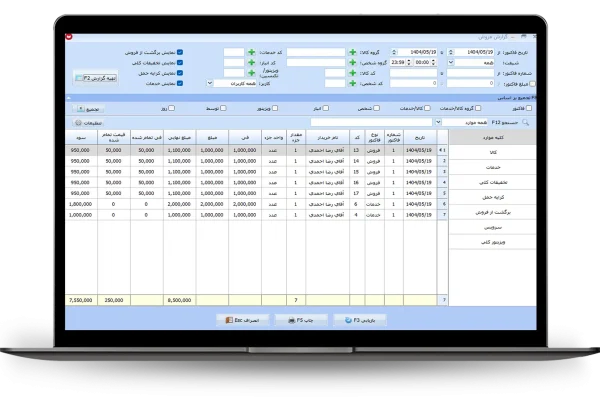The image size is (600, 400).
Task: Enable the فاکتور grouping checkbox
Action: (530, 108)
